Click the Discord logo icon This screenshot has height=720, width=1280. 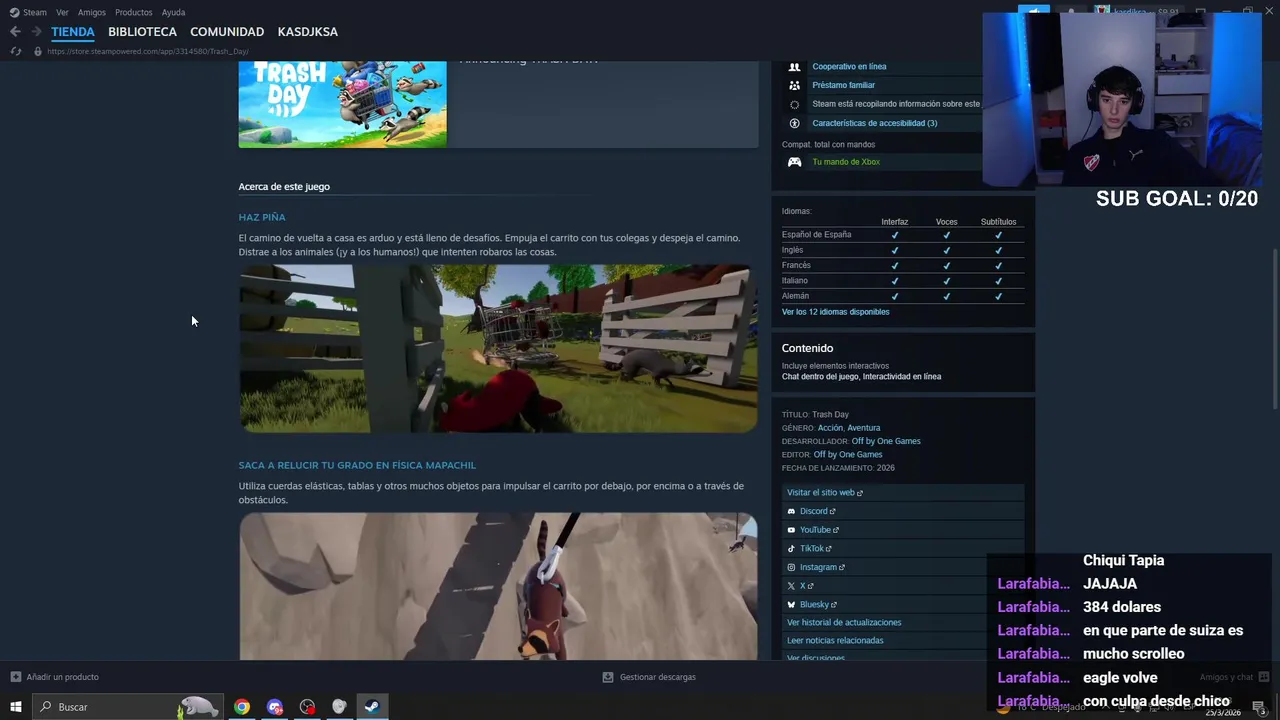pyautogui.click(x=791, y=511)
